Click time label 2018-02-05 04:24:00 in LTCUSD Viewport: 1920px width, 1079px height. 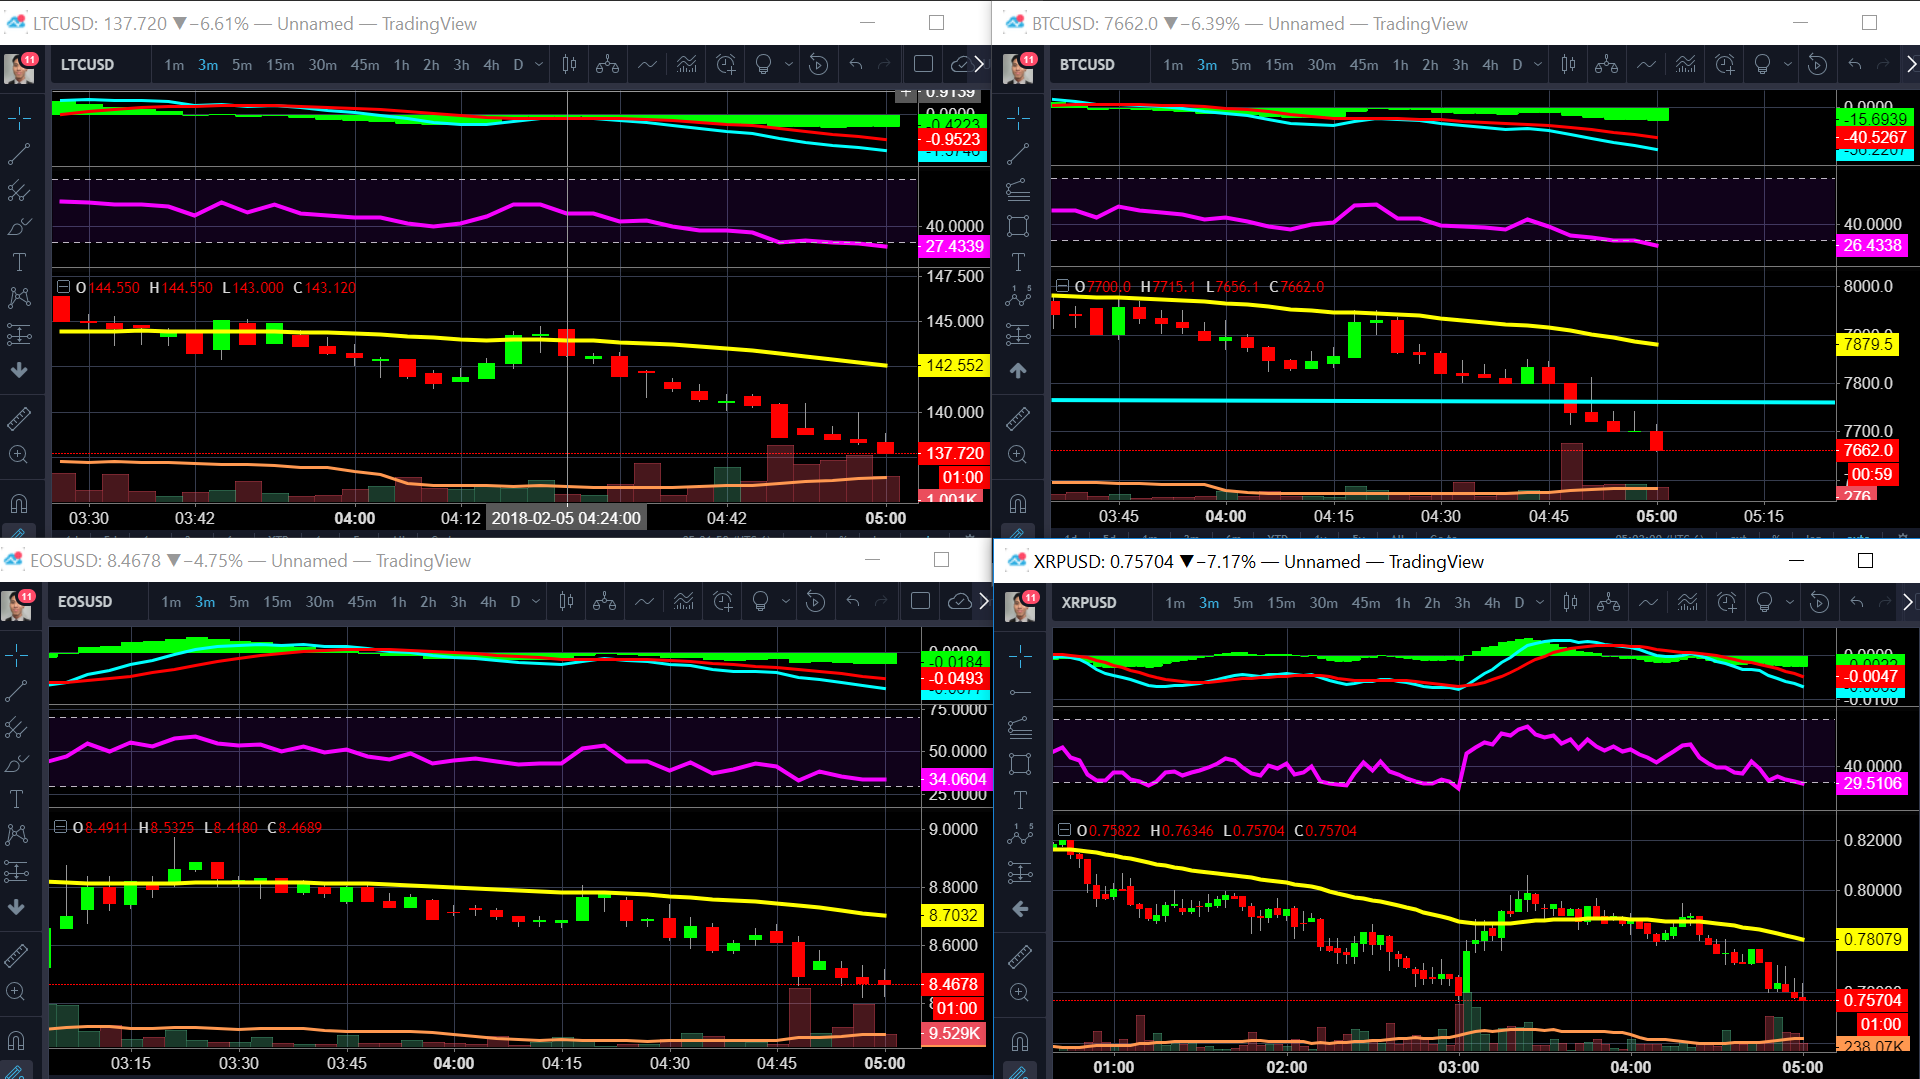[x=566, y=518]
